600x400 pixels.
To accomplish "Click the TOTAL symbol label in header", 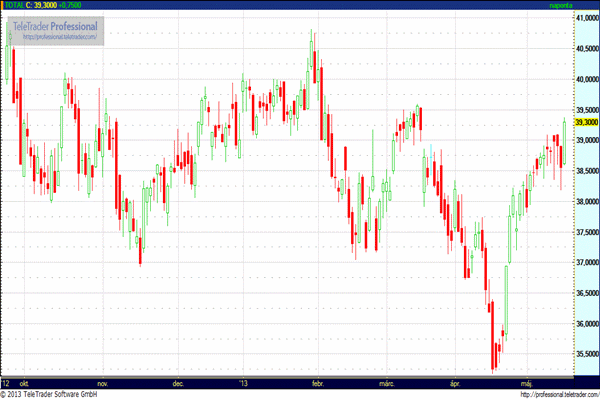I will point(15,5).
